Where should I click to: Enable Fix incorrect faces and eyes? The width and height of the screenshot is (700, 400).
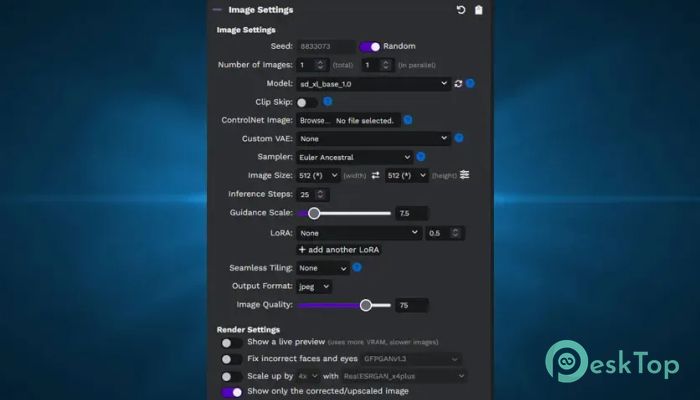click(x=231, y=359)
